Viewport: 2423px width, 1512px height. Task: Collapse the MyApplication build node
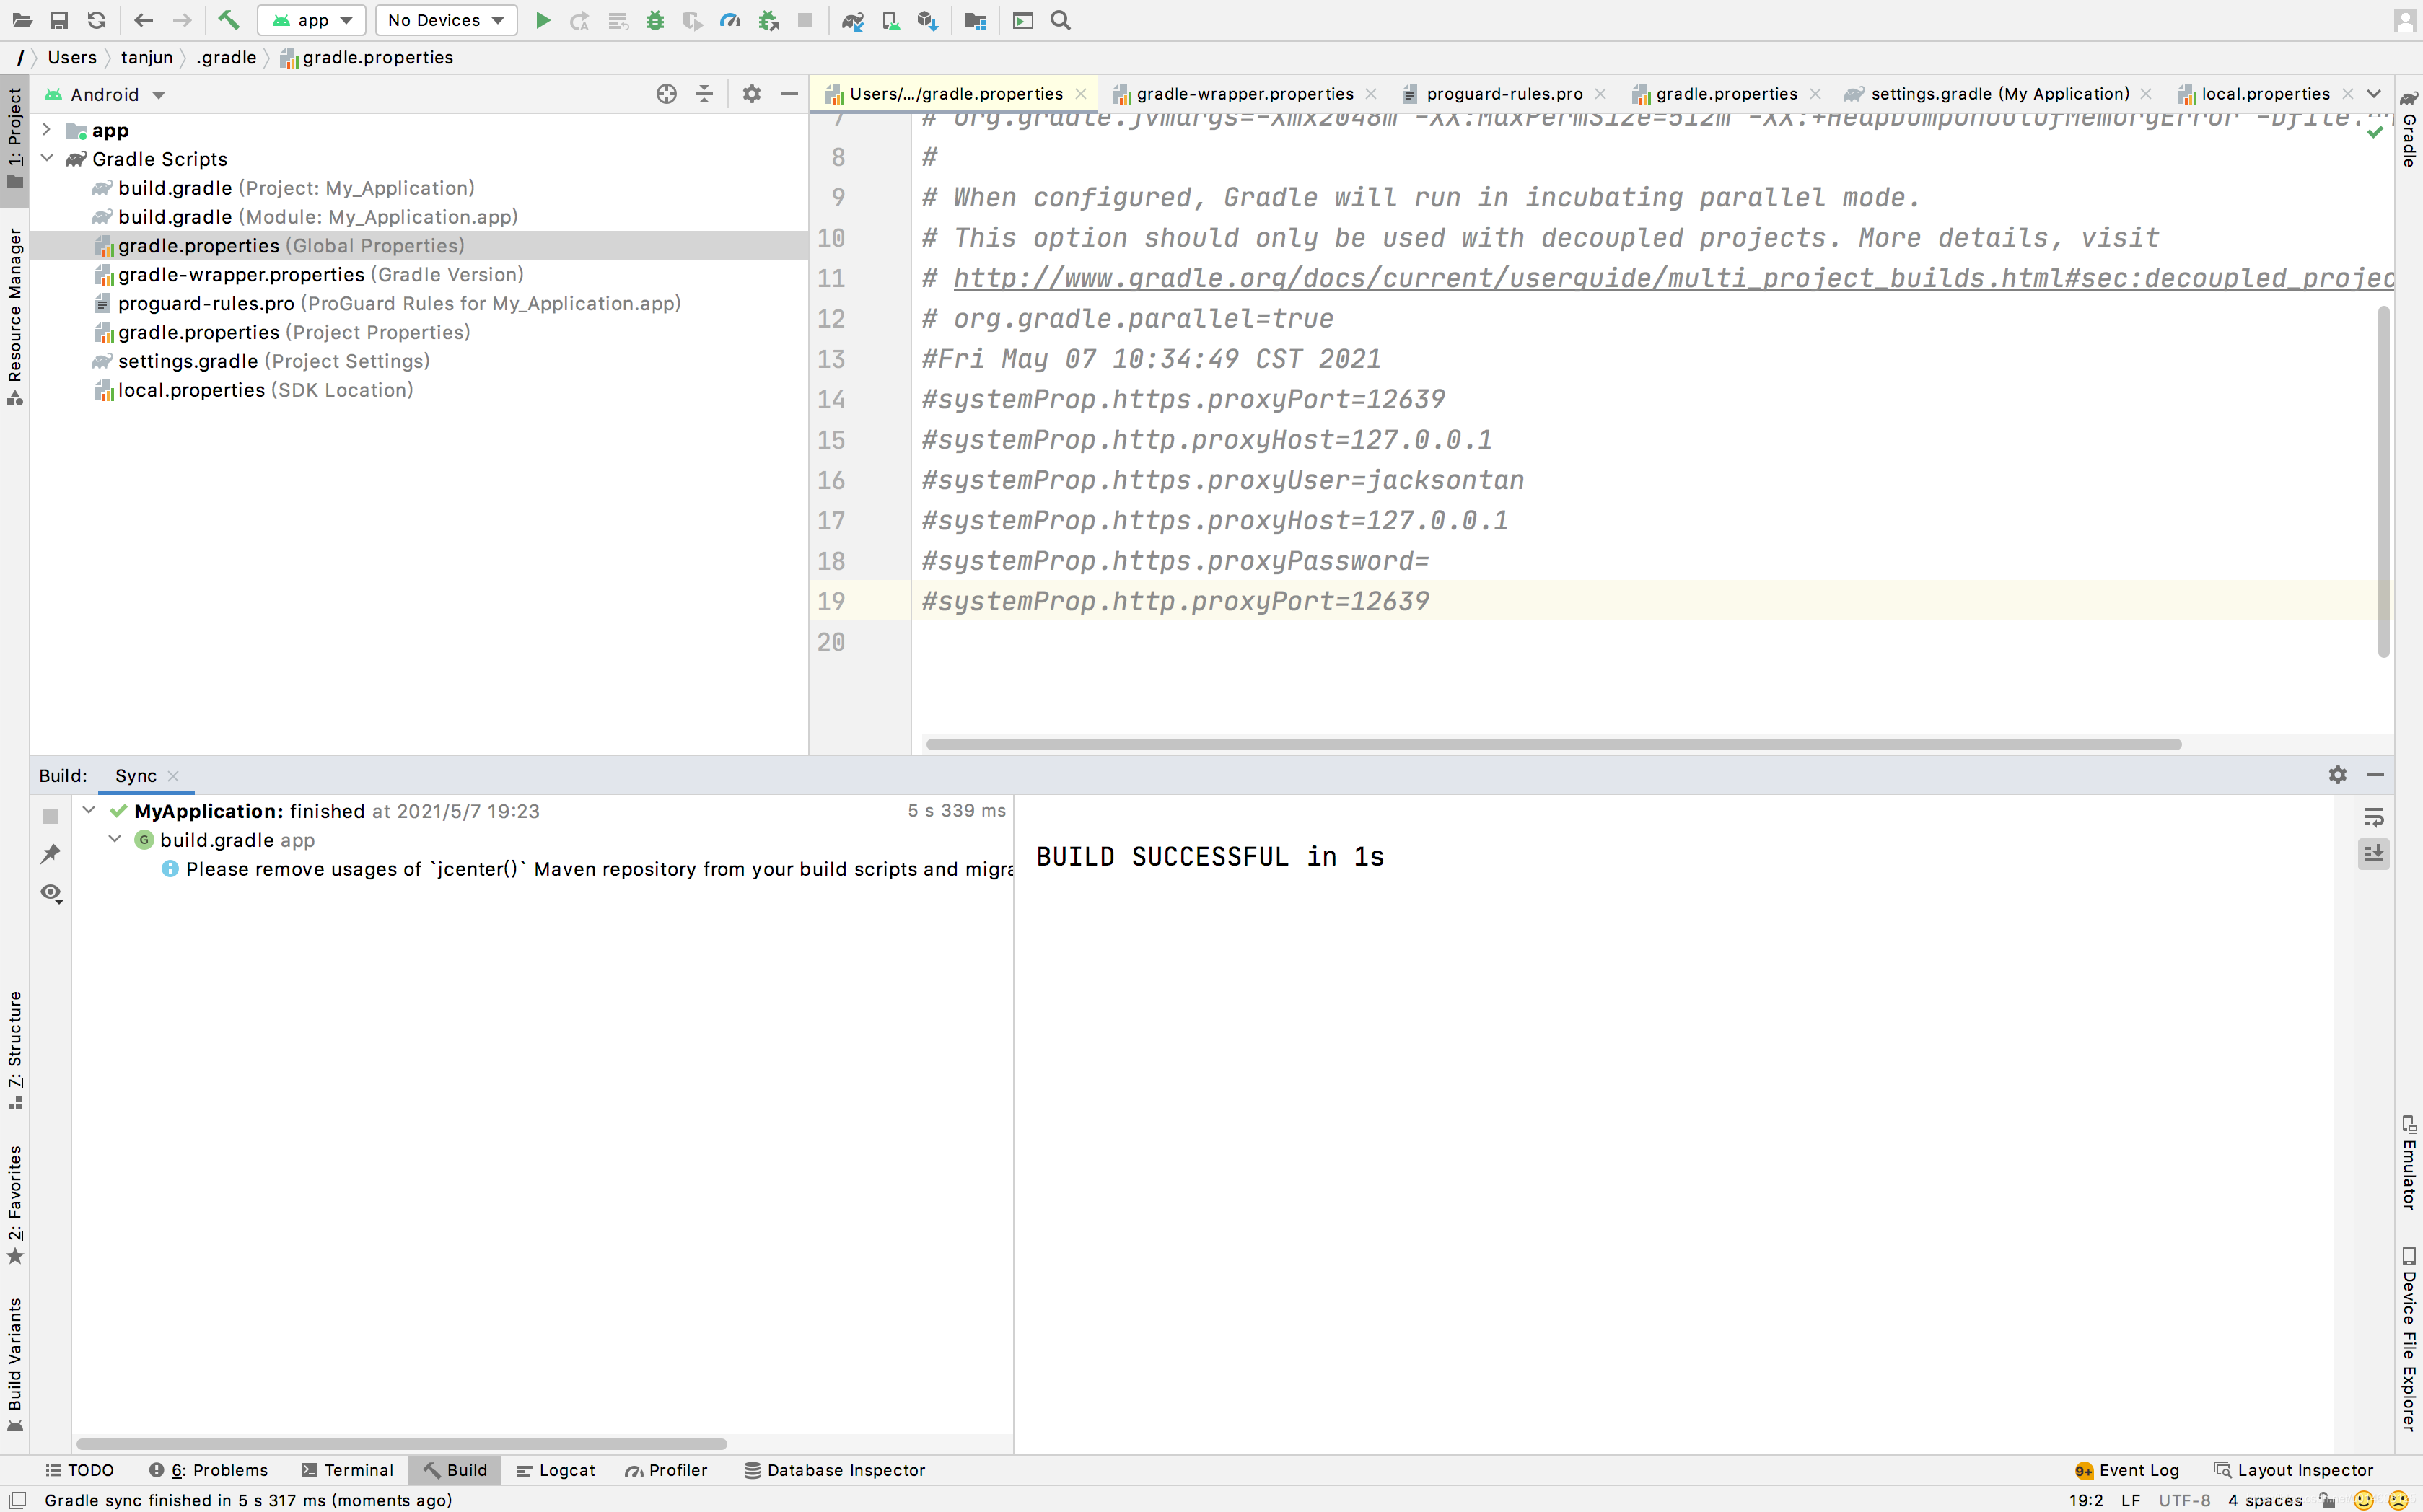89,811
